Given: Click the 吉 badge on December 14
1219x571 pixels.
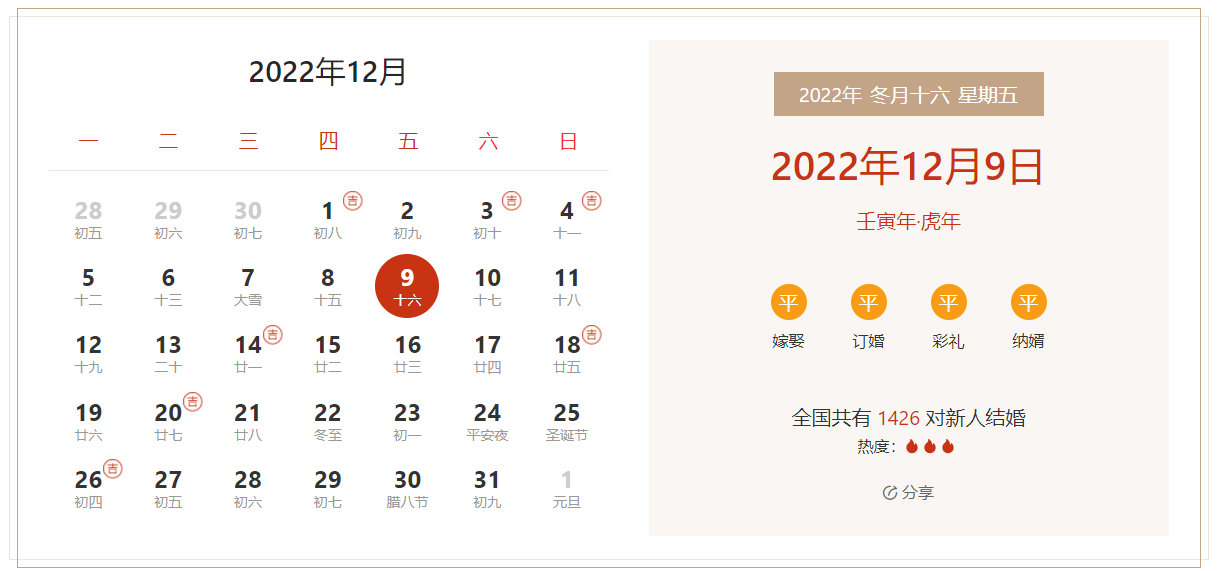Looking at the screenshot, I should point(272,335).
